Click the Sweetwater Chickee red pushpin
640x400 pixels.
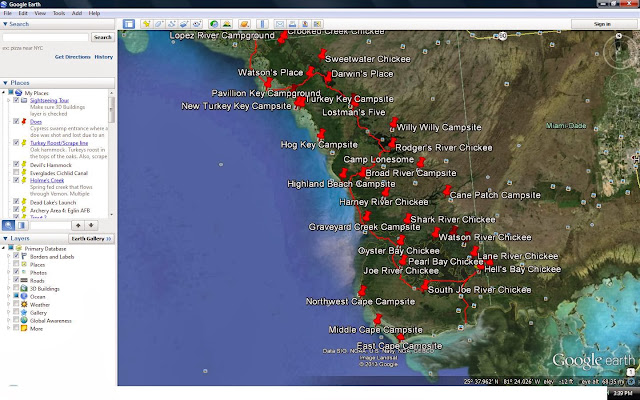pos(322,54)
